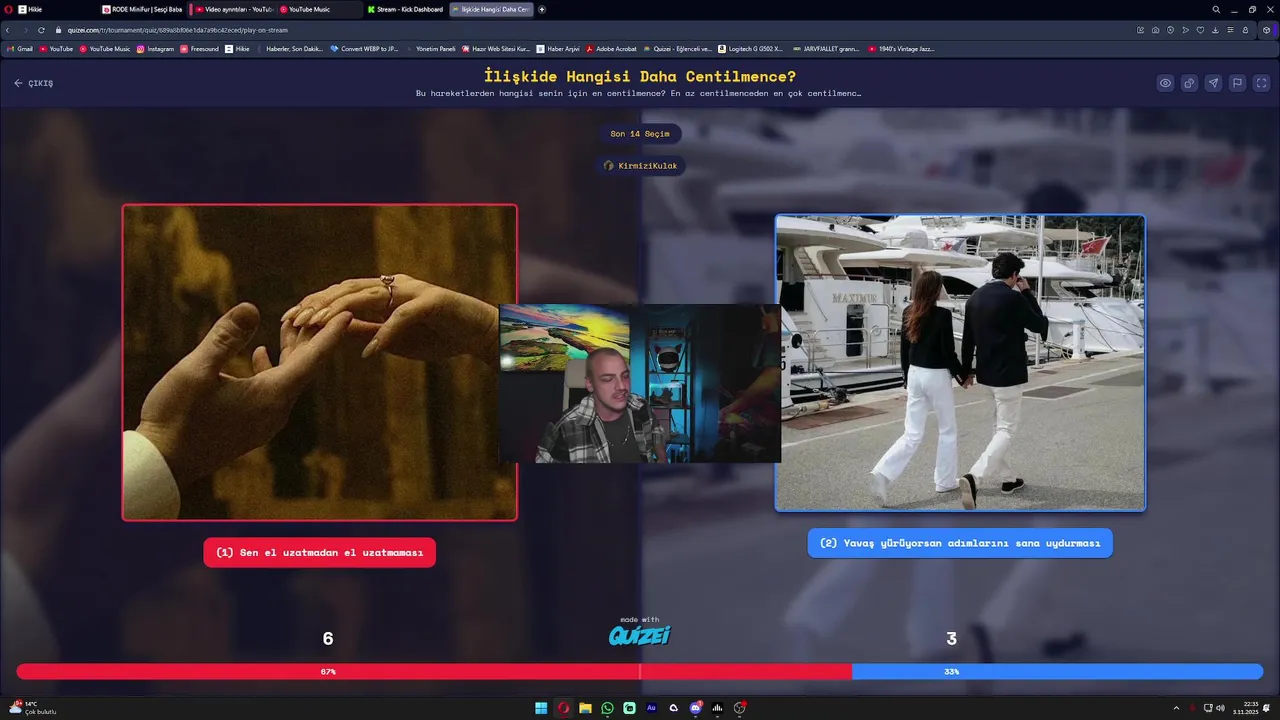Show hidden system tray icons
This screenshot has height=720, width=1280.
(1176, 708)
